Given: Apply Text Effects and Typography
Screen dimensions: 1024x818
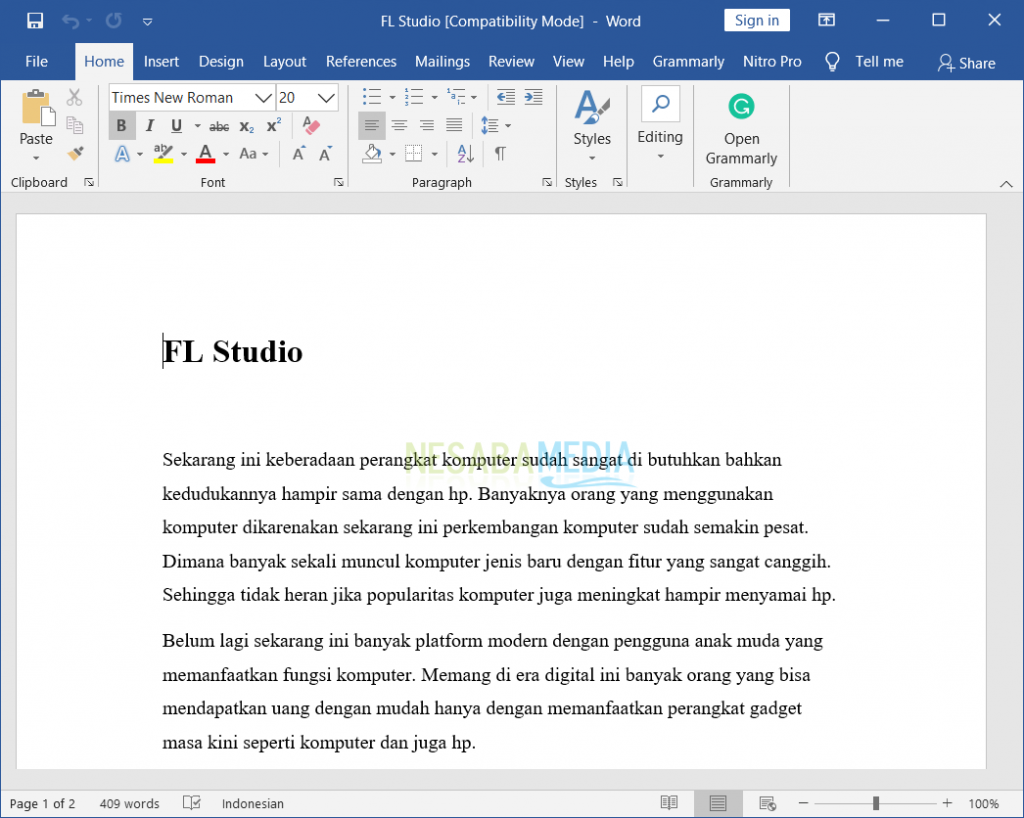Looking at the screenshot, I should (122, 154).
